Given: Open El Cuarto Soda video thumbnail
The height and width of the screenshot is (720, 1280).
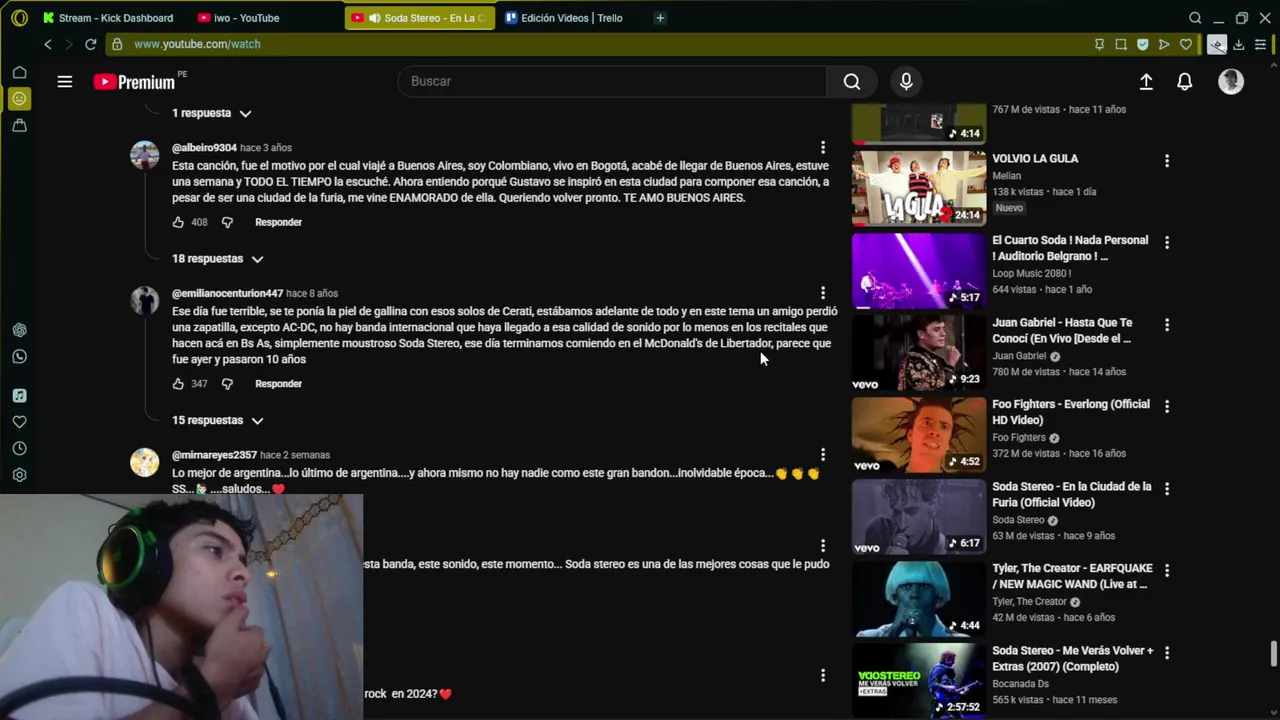Looking at the screenshot, I should coord(918,270).
